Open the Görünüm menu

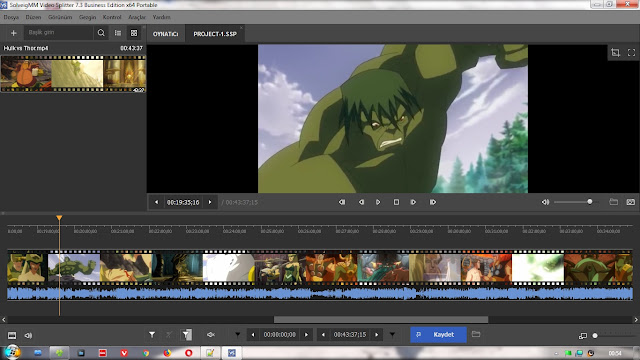[x=60, y=17]
